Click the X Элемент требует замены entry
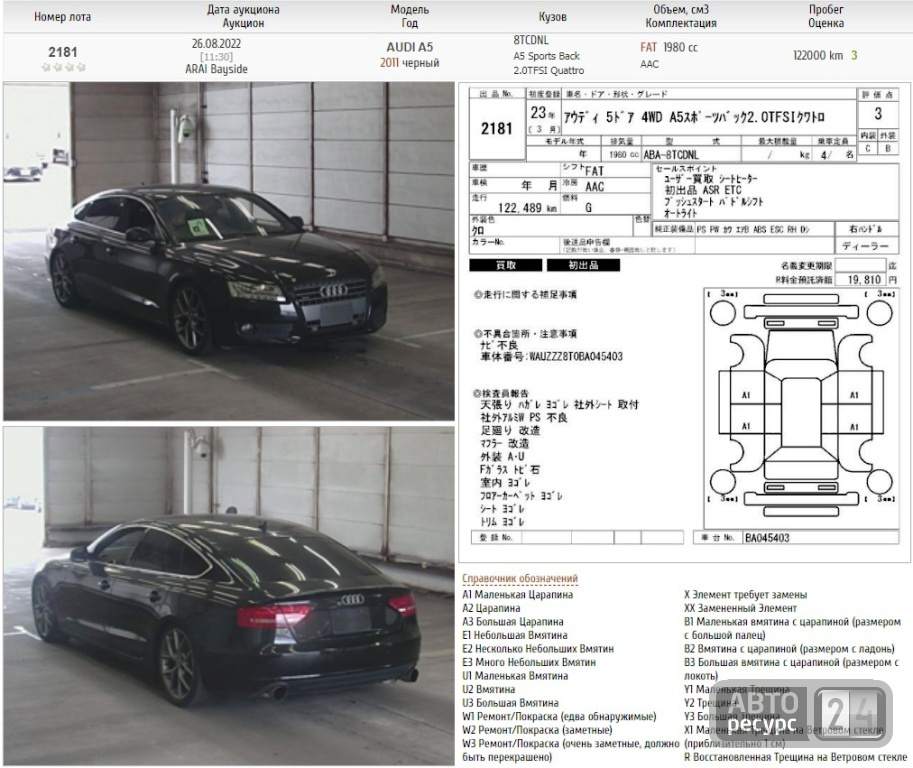 coord(745,594)
